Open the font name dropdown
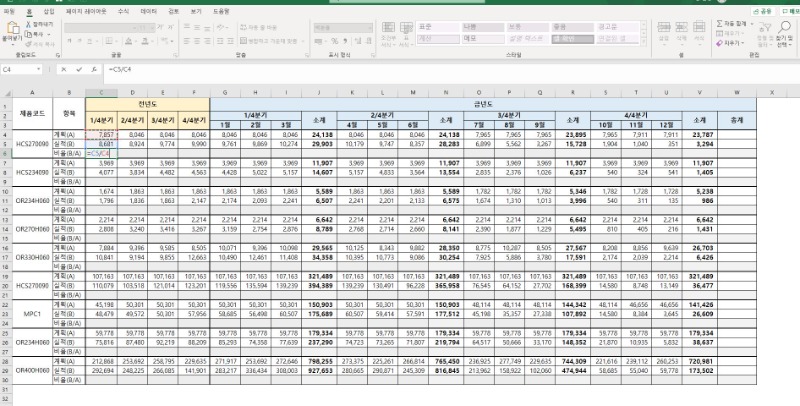 (135, 28)
